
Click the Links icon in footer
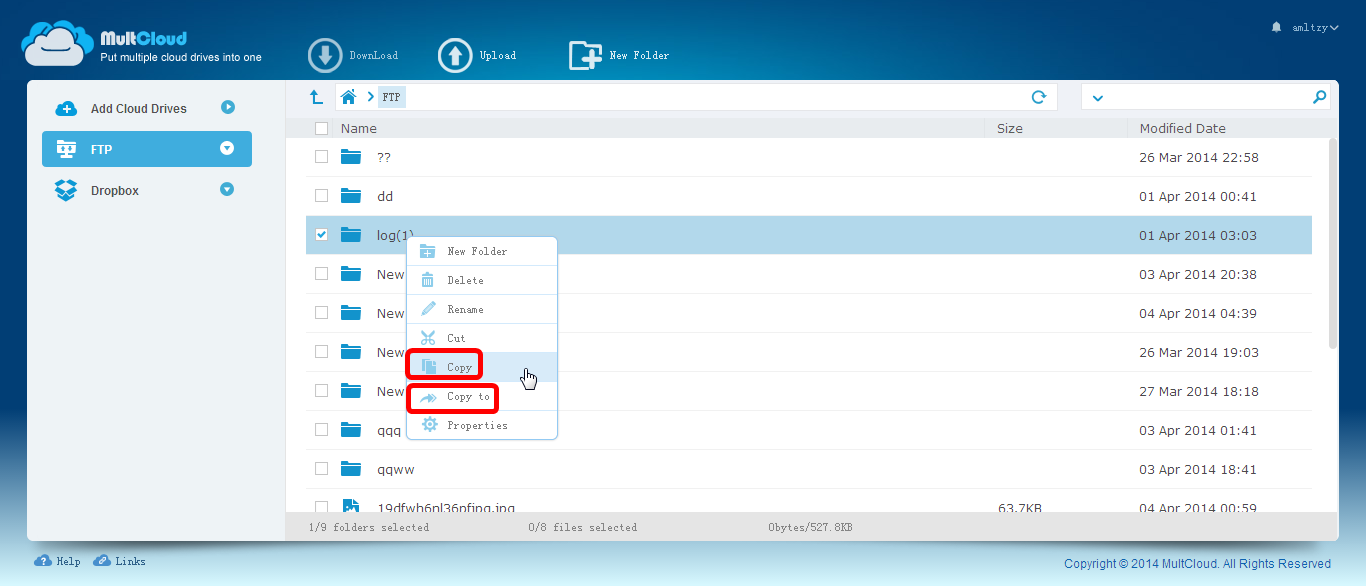click(102, 561)
